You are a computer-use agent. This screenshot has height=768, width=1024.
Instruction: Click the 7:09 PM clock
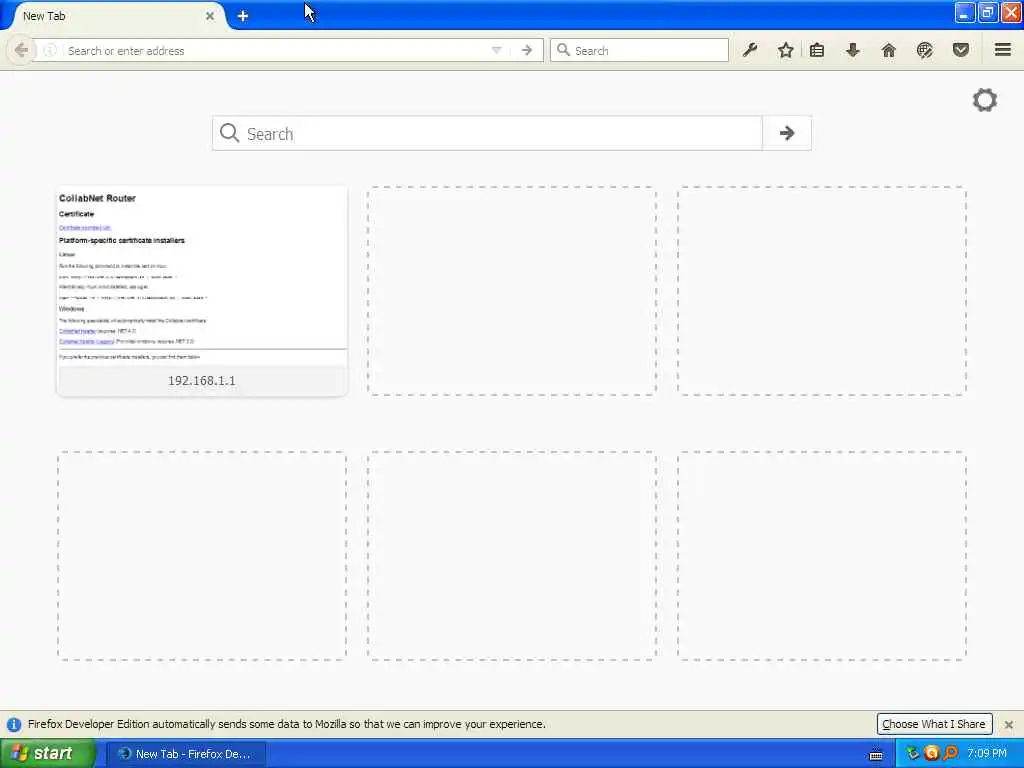(987, 754)
